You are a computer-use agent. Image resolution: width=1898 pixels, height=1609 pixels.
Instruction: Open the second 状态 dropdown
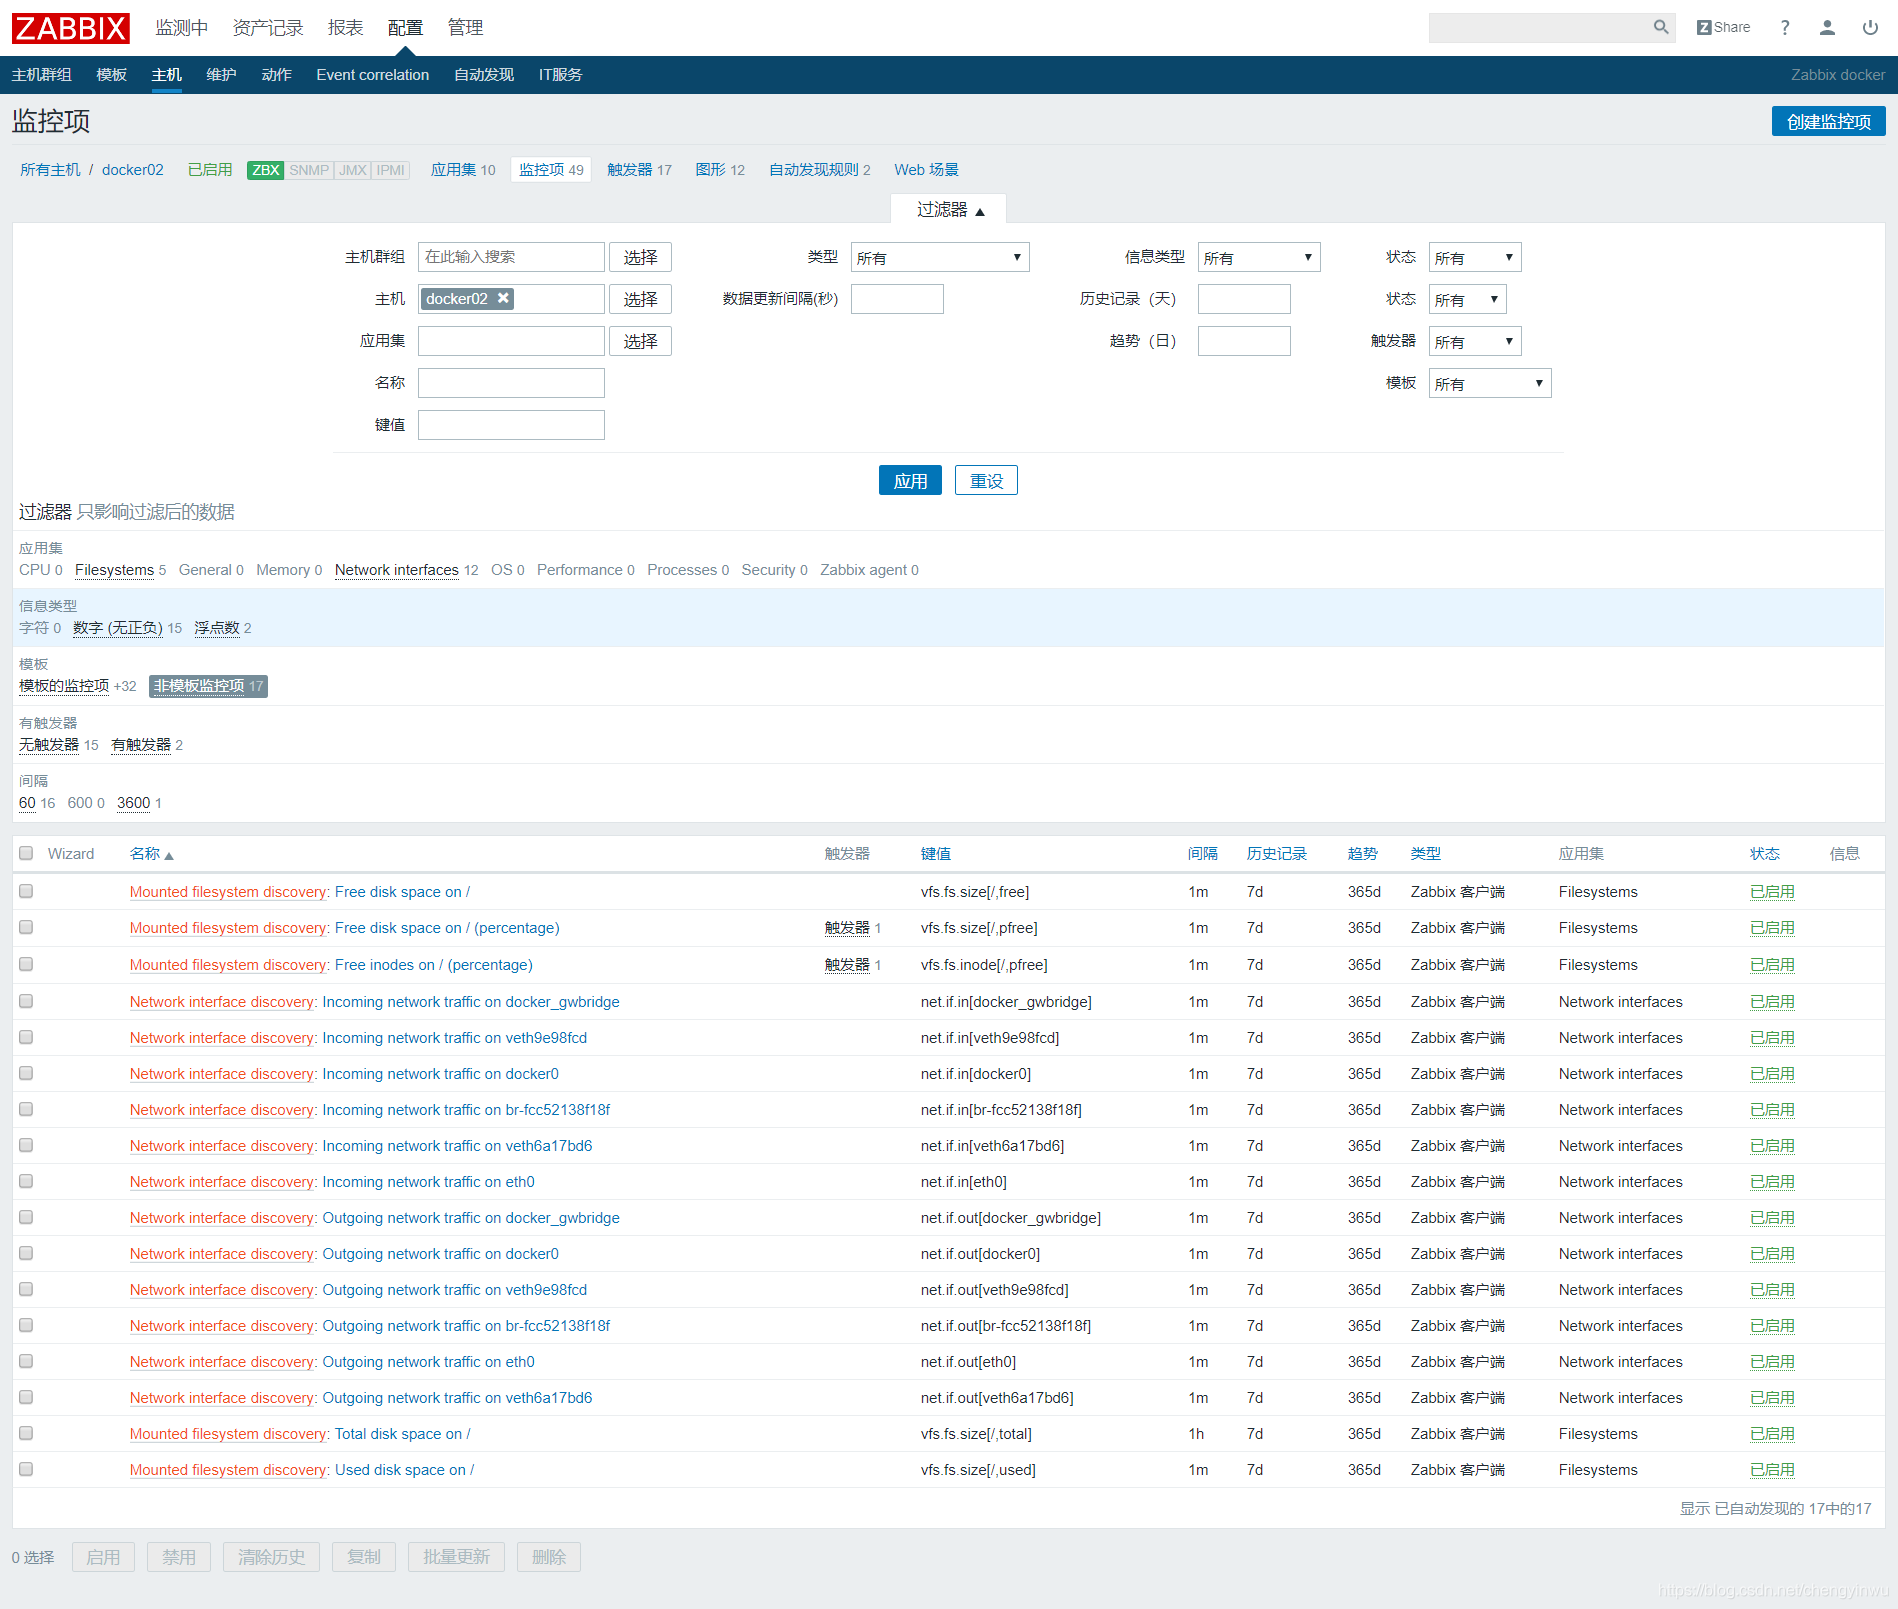[1467, 299]
